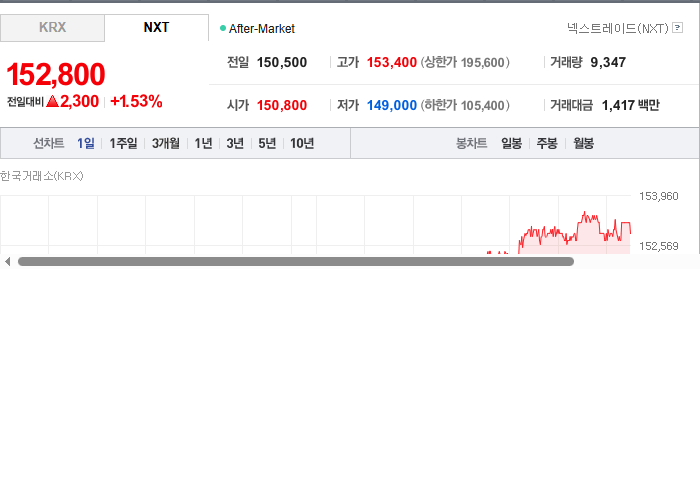Viewport: 700px width, 490px height.
Task: Click the green After-Market status dot
Action: [223, 28]
